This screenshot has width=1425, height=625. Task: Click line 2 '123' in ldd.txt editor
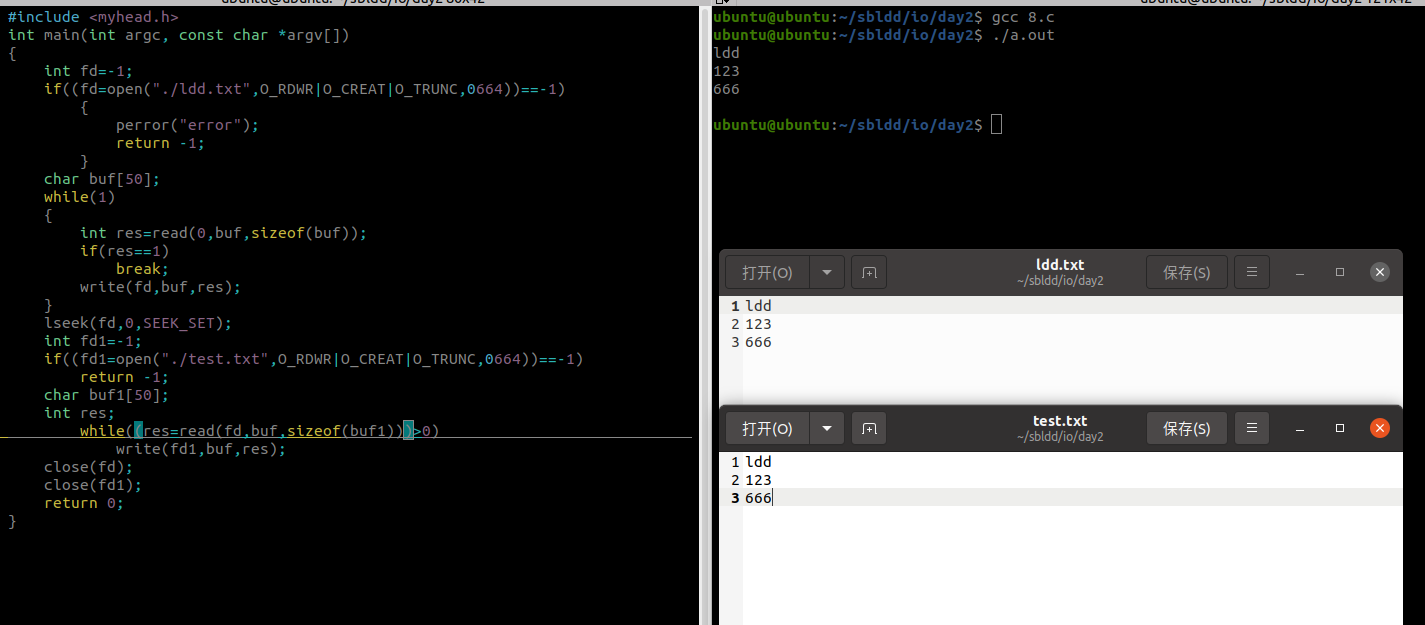[759, 324]
